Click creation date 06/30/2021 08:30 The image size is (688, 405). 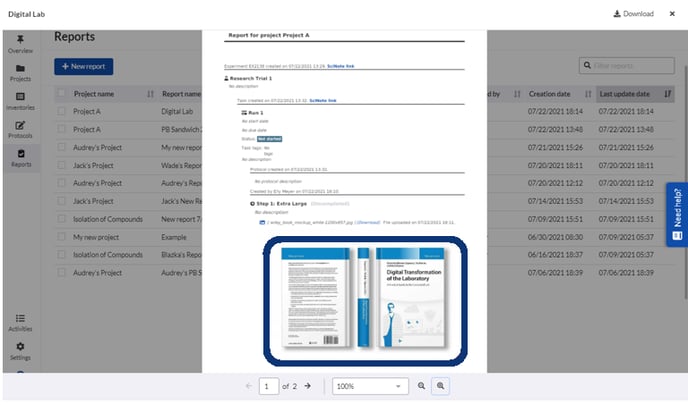555,237
